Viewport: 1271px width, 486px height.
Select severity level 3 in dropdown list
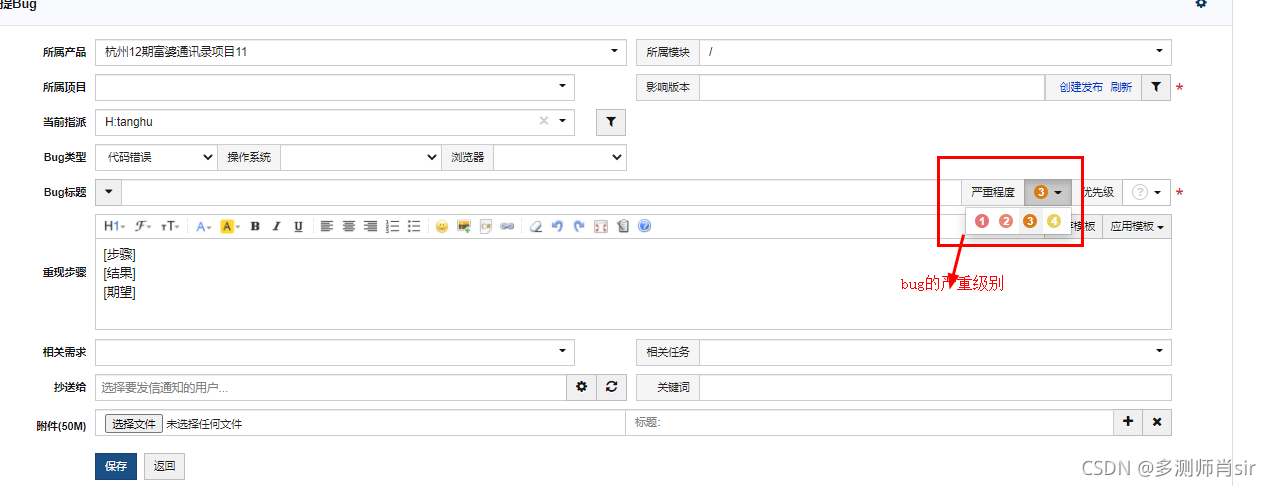pos(1030,221)
